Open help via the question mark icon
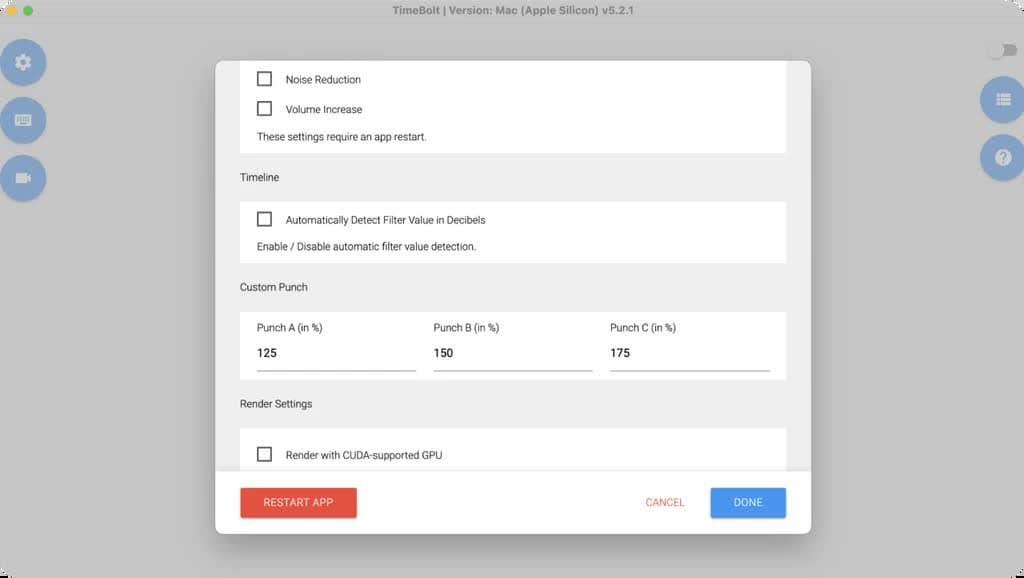Screen dimensions: 1024x578 point(1003,158)
